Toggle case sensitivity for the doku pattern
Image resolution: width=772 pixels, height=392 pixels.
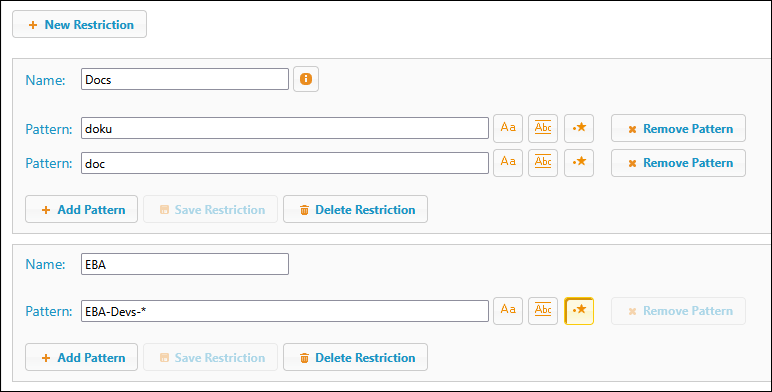(x=508, y=129)
